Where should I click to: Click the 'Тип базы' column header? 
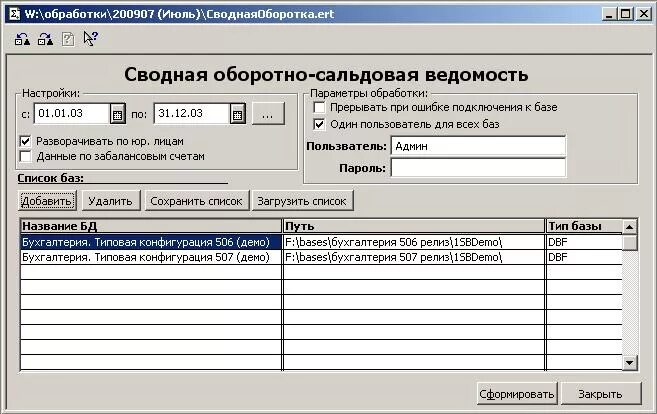click(x=584, y=226)
